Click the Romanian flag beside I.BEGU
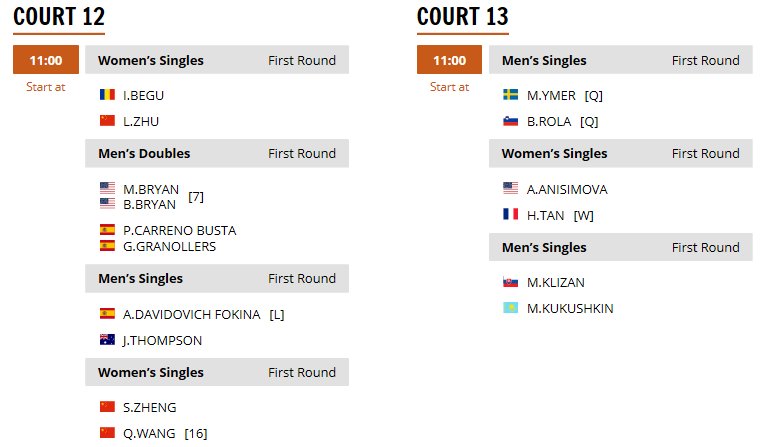 pos(107,95)
